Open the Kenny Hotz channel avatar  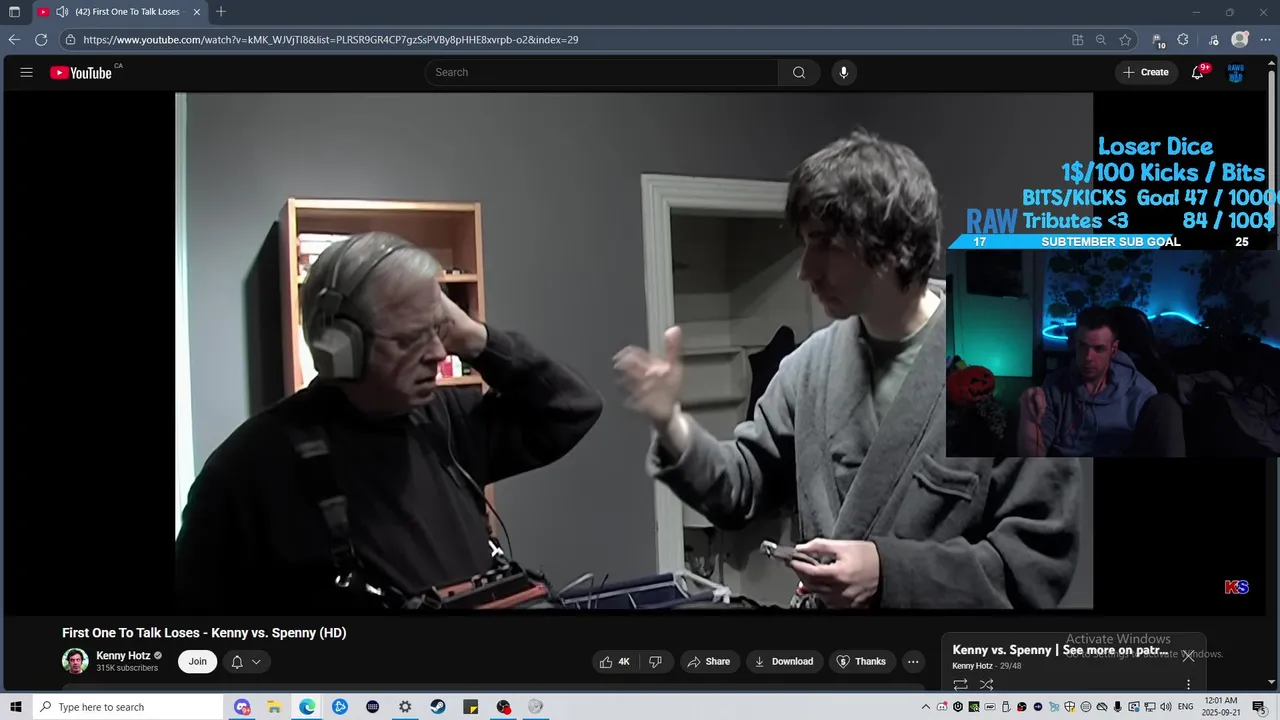point(75,661)
